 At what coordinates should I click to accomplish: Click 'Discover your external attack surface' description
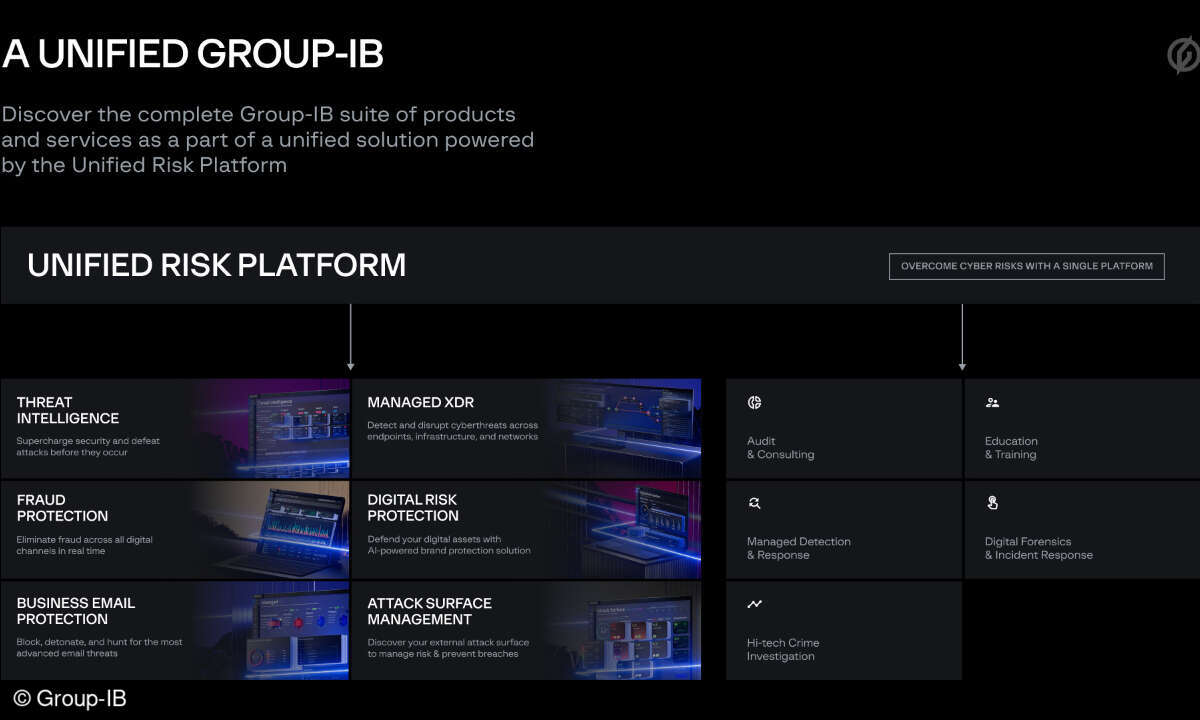click(448, 647)
